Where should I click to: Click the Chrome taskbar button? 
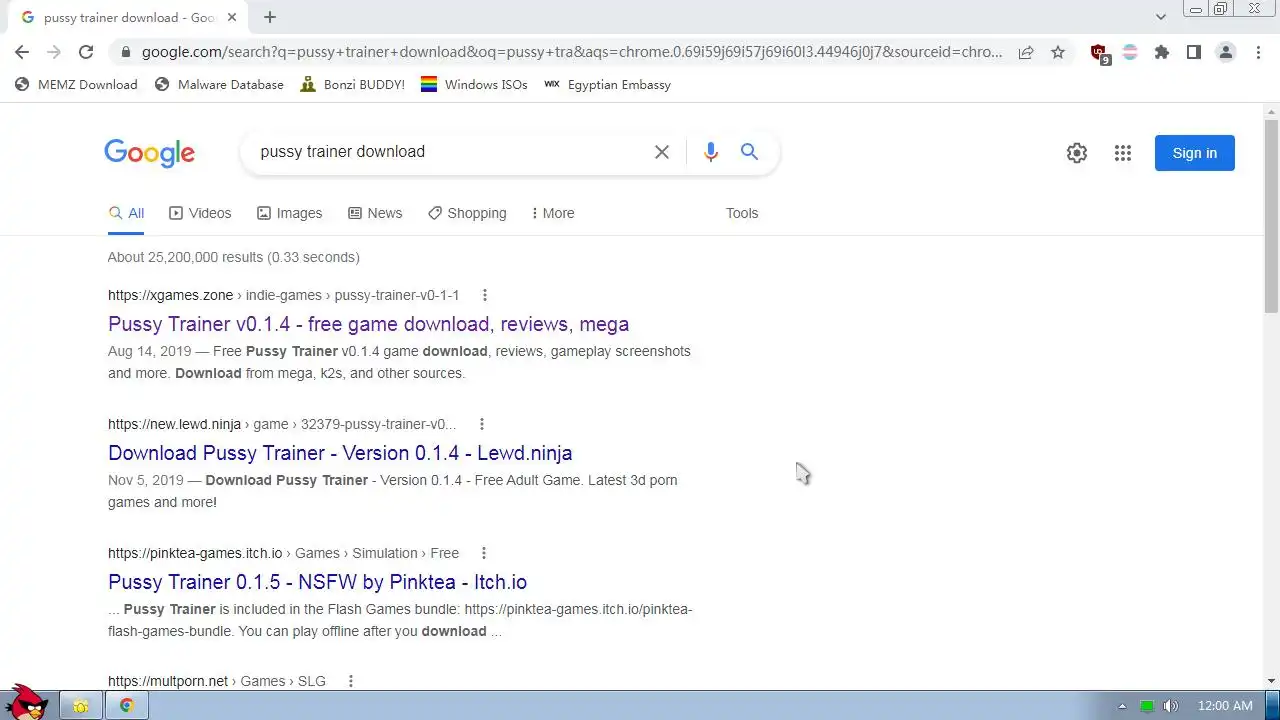tap(127, 706)
